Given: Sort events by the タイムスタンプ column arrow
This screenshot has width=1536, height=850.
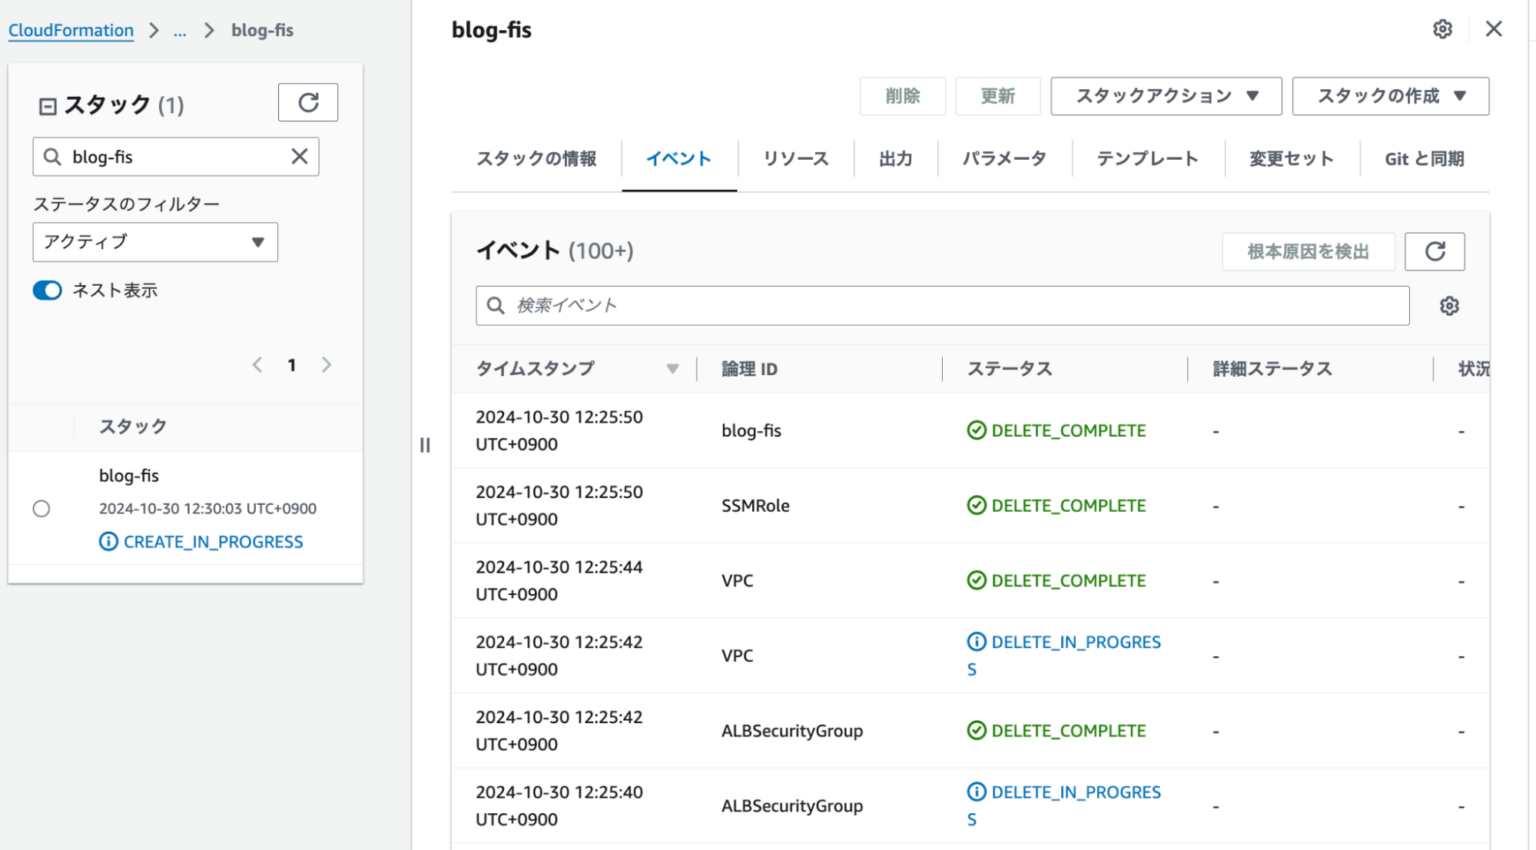Looking at the screenshot, I should tap(672, 368).
